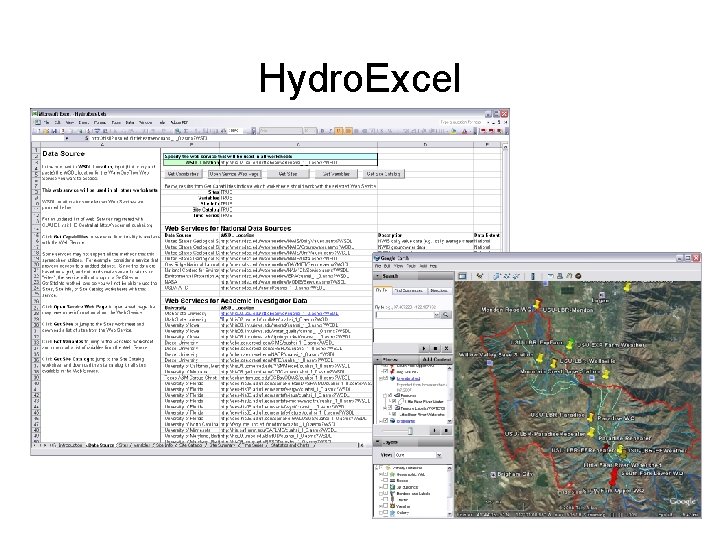Collapse the Search panel triangle
720x540 pixels.
377,276
